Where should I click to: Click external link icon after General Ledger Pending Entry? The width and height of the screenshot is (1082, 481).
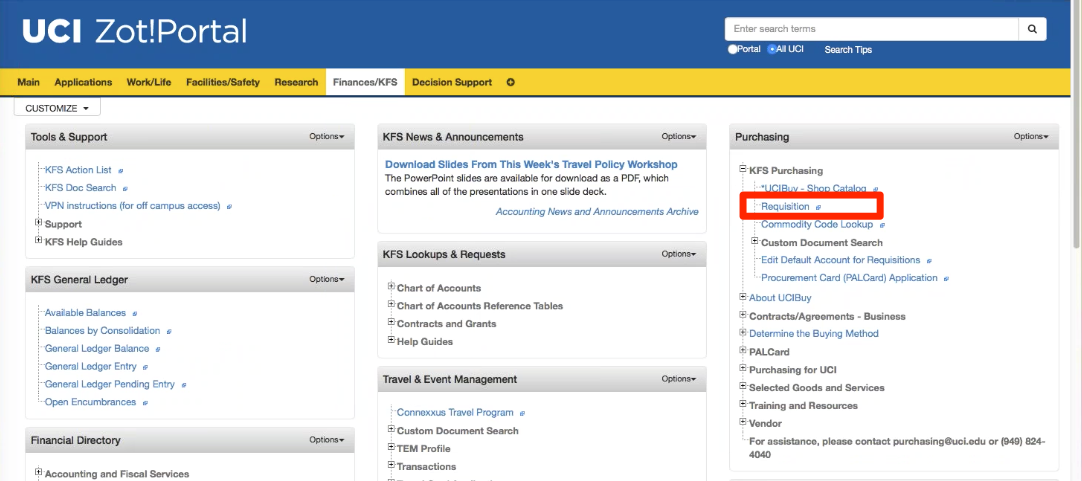tap(184, 385)
